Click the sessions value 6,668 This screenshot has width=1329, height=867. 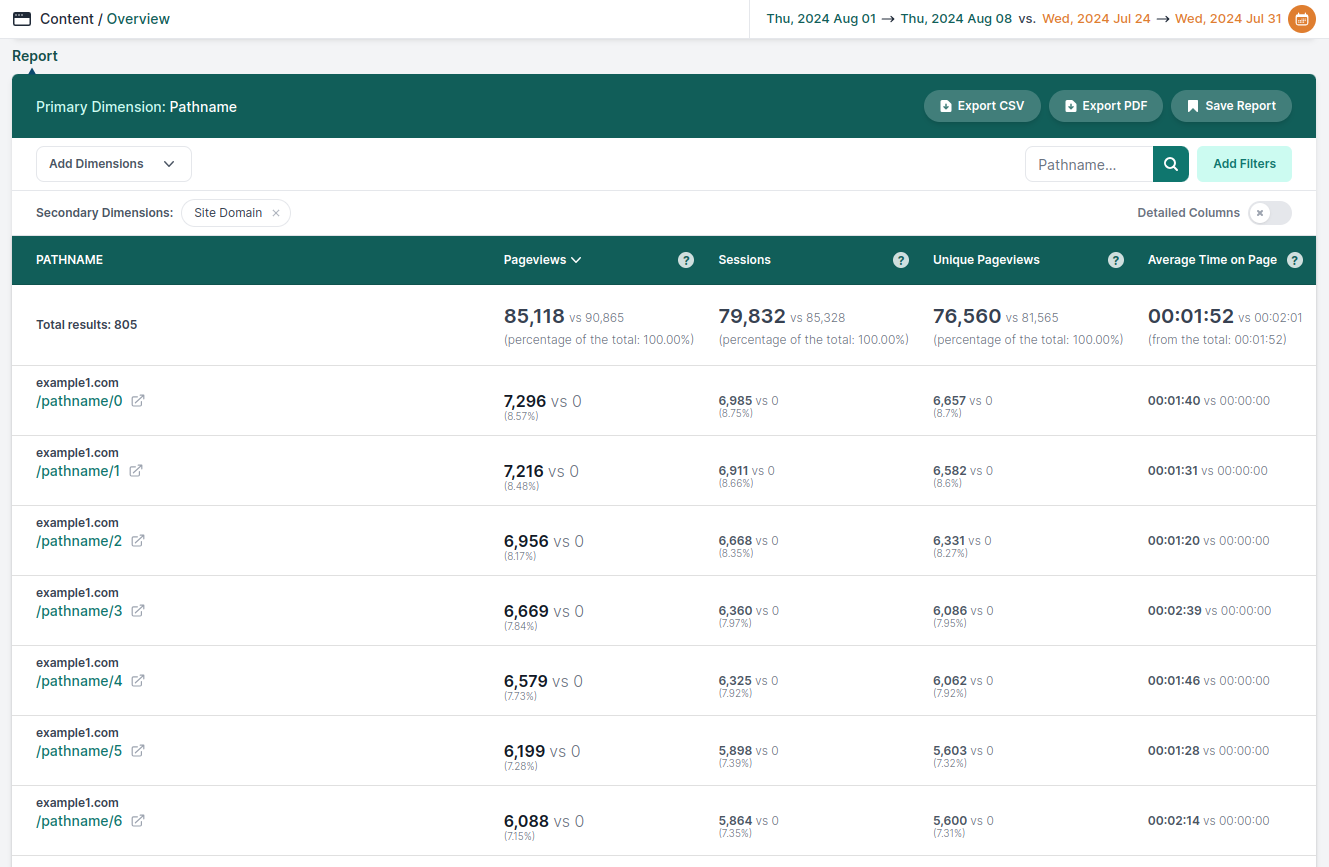point(735,541)
